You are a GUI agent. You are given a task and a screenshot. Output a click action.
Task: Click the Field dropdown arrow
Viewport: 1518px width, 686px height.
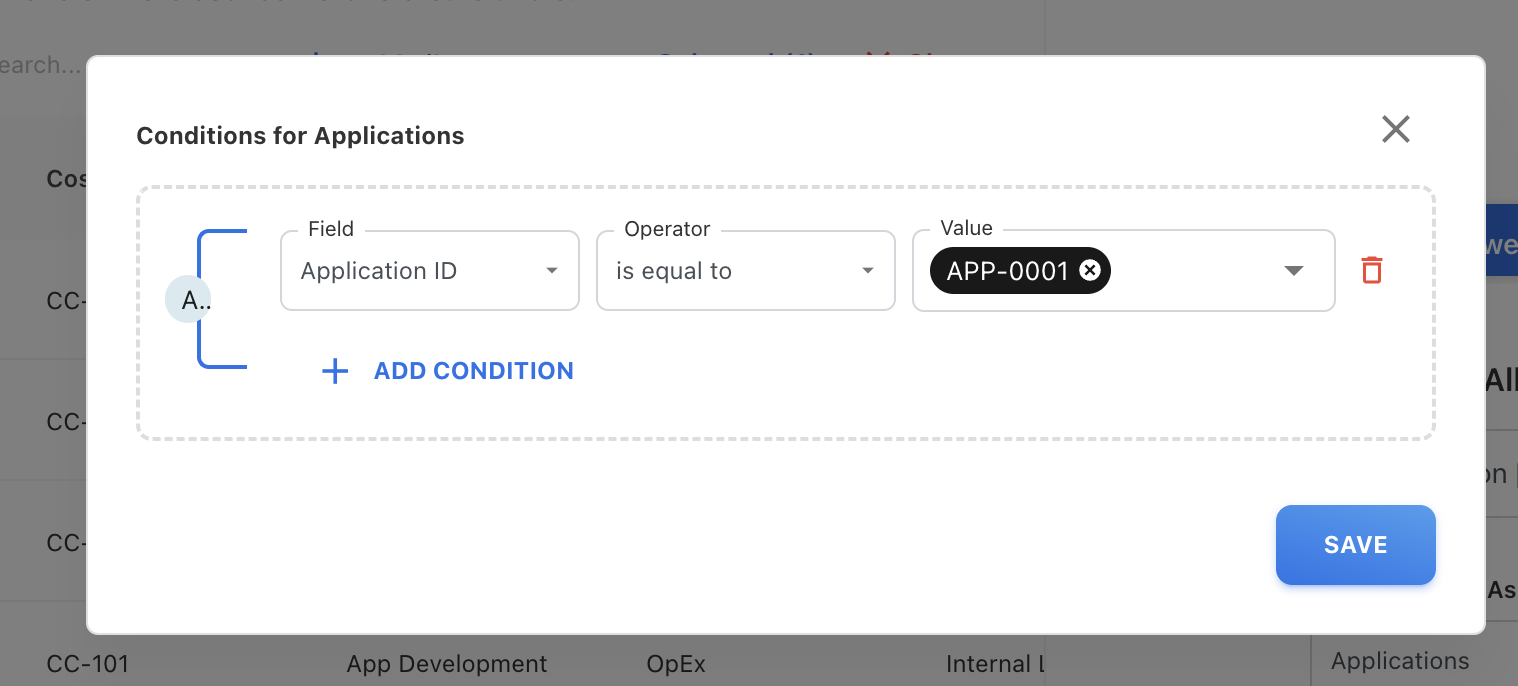click(552, 271)
